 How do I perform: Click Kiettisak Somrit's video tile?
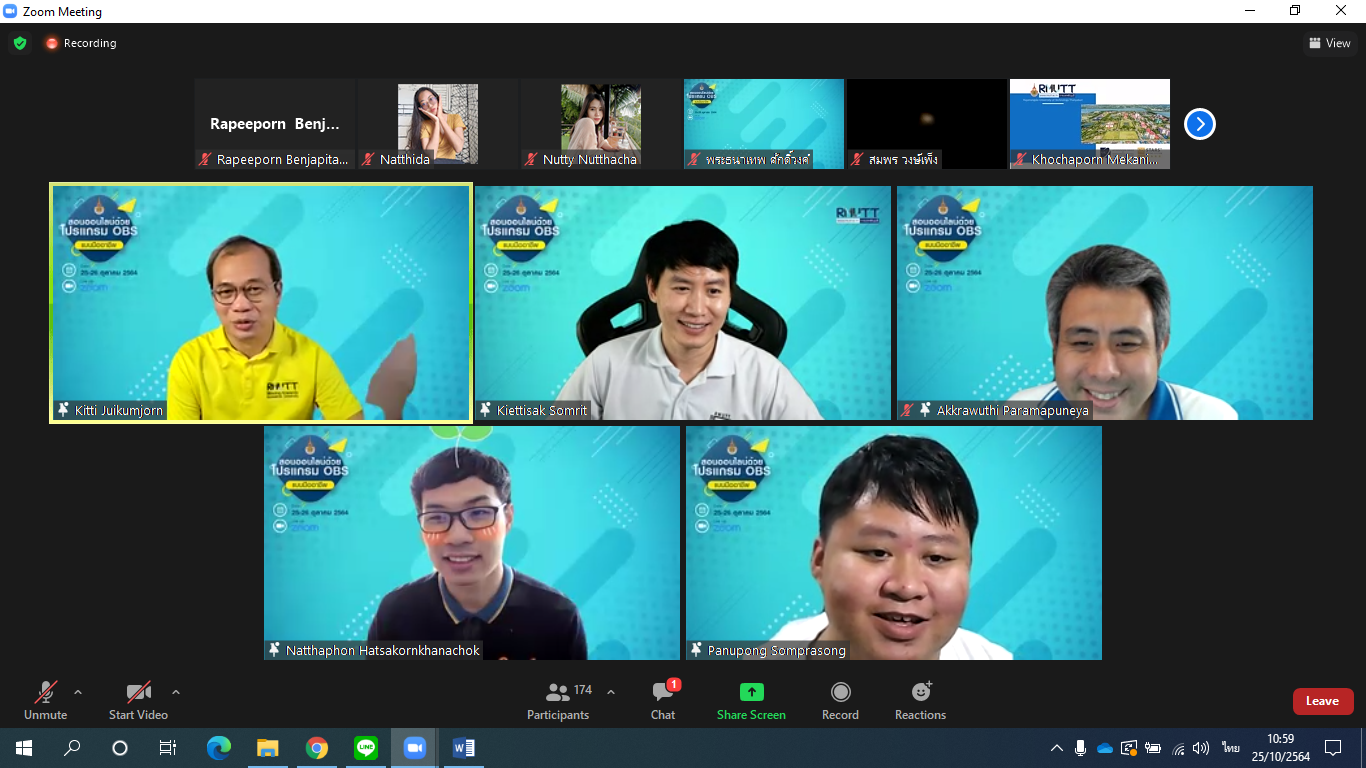tap(683, 303)
